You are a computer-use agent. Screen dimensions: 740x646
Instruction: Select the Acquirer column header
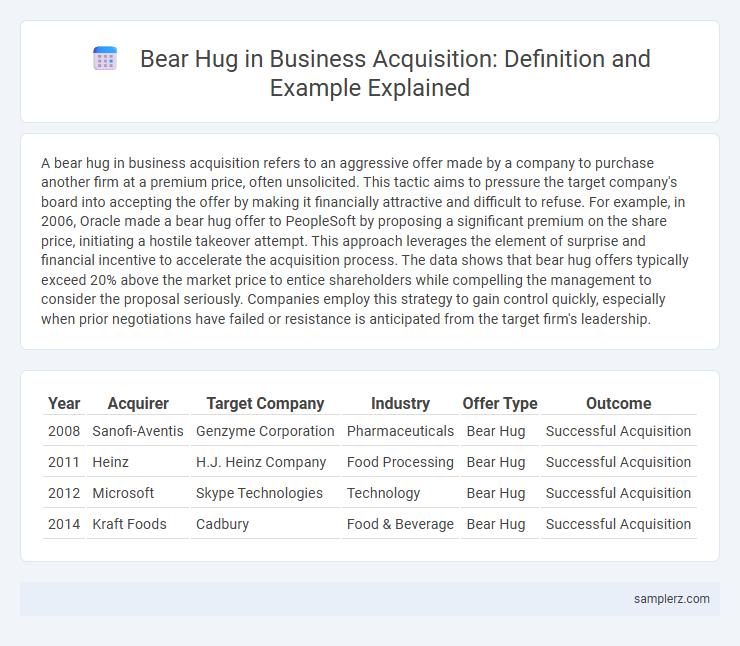pyautogui.click(x=138, y=403)
